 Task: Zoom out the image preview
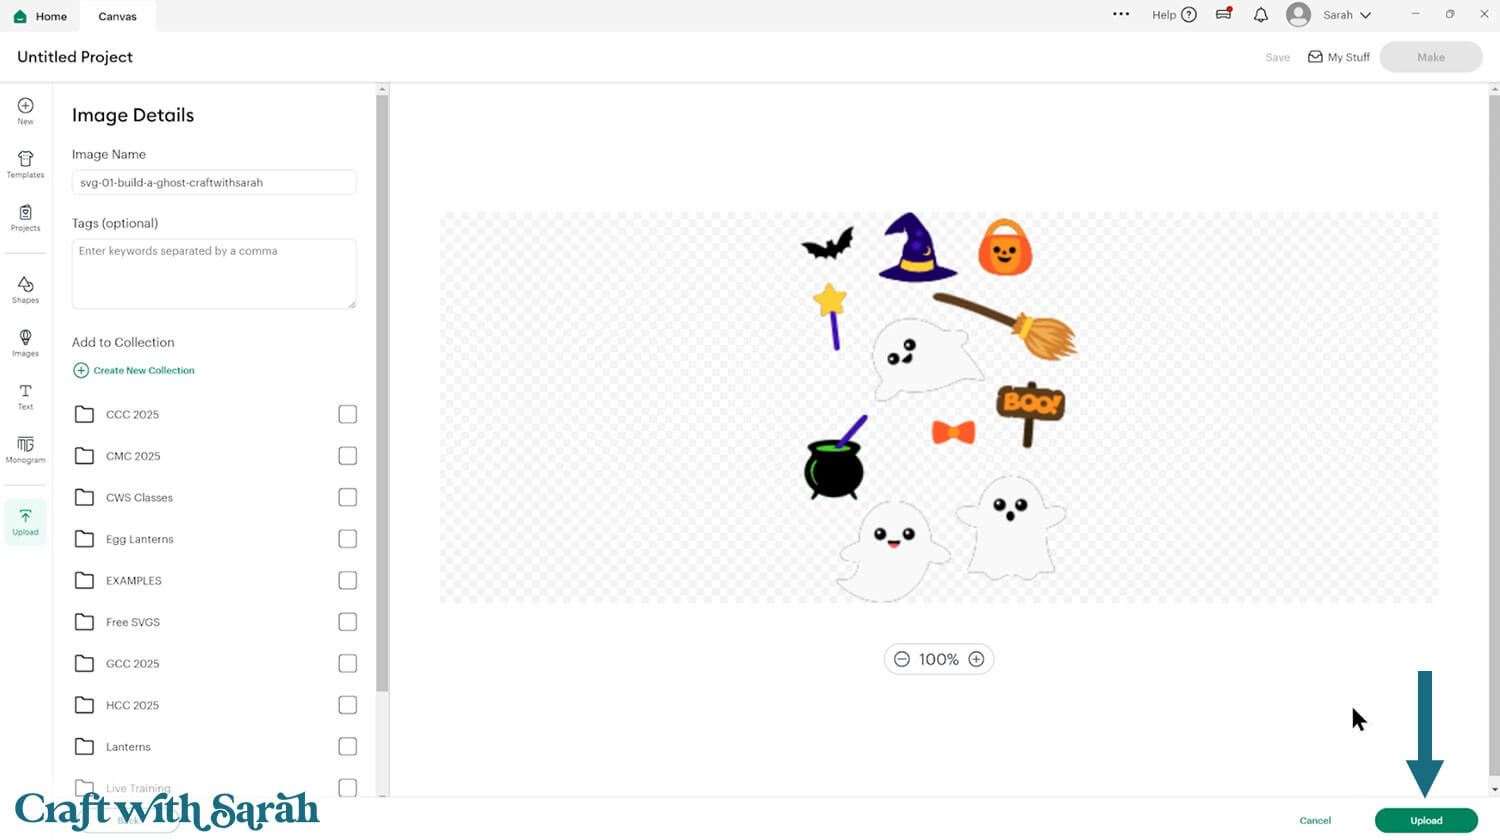pyautogui.click(x=902, y=659)
